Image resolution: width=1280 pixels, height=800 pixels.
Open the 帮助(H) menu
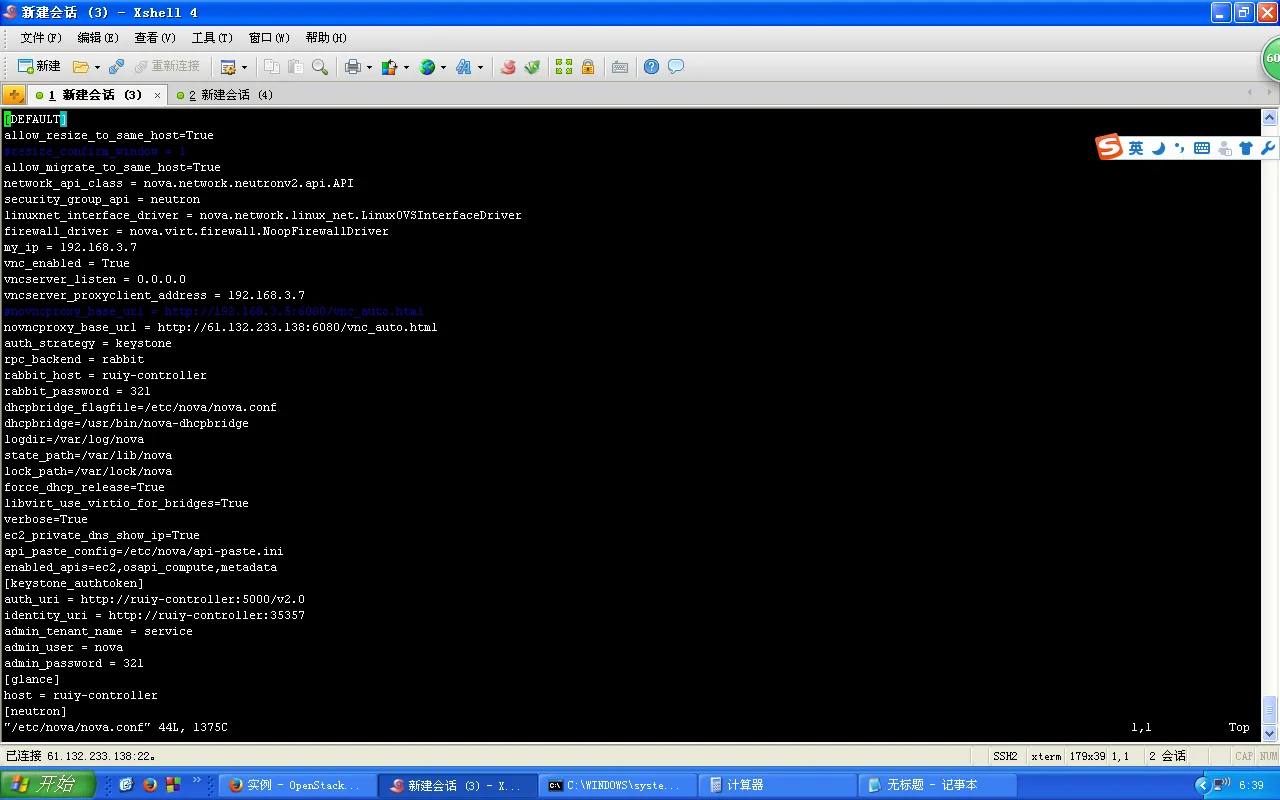pos(326,38)
